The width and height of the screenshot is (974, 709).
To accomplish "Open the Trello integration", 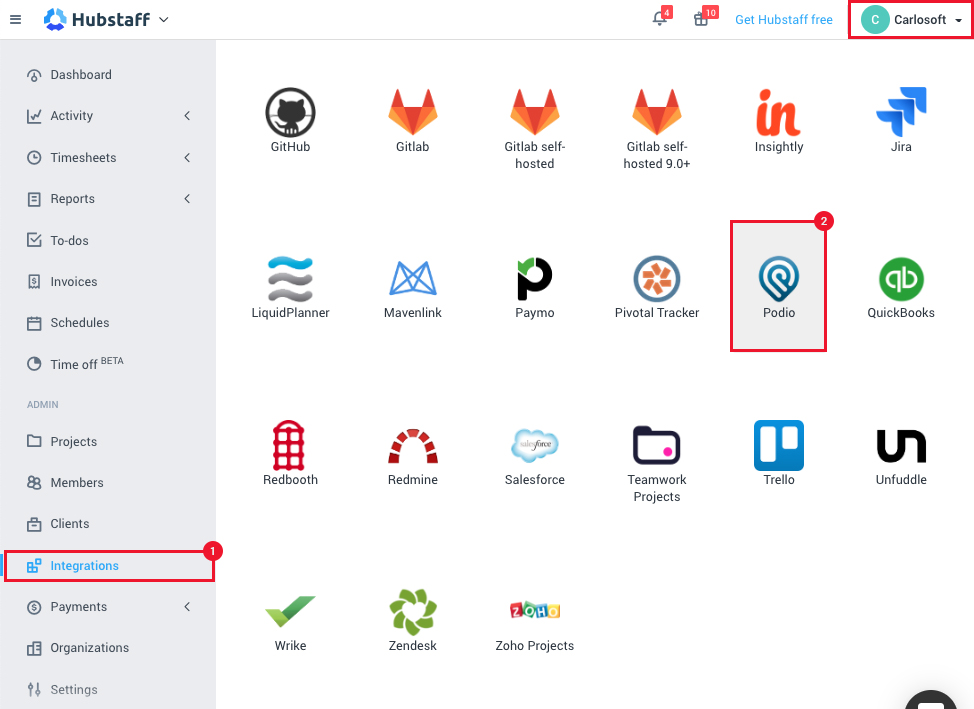I will pyautogui.click(x=778, y=445).
